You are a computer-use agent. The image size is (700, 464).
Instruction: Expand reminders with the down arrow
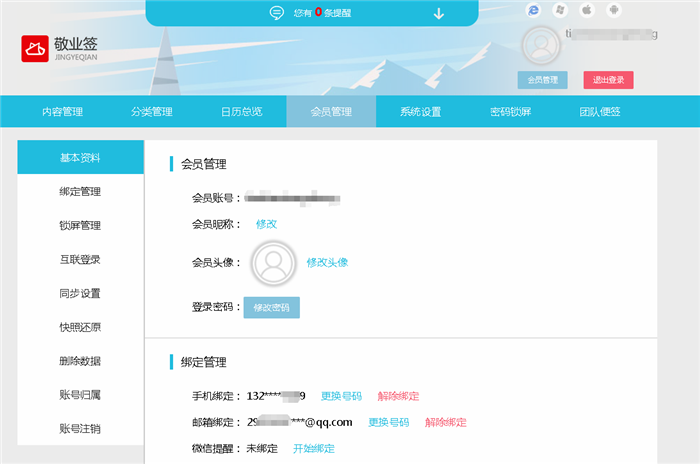(x=438, y=13)
